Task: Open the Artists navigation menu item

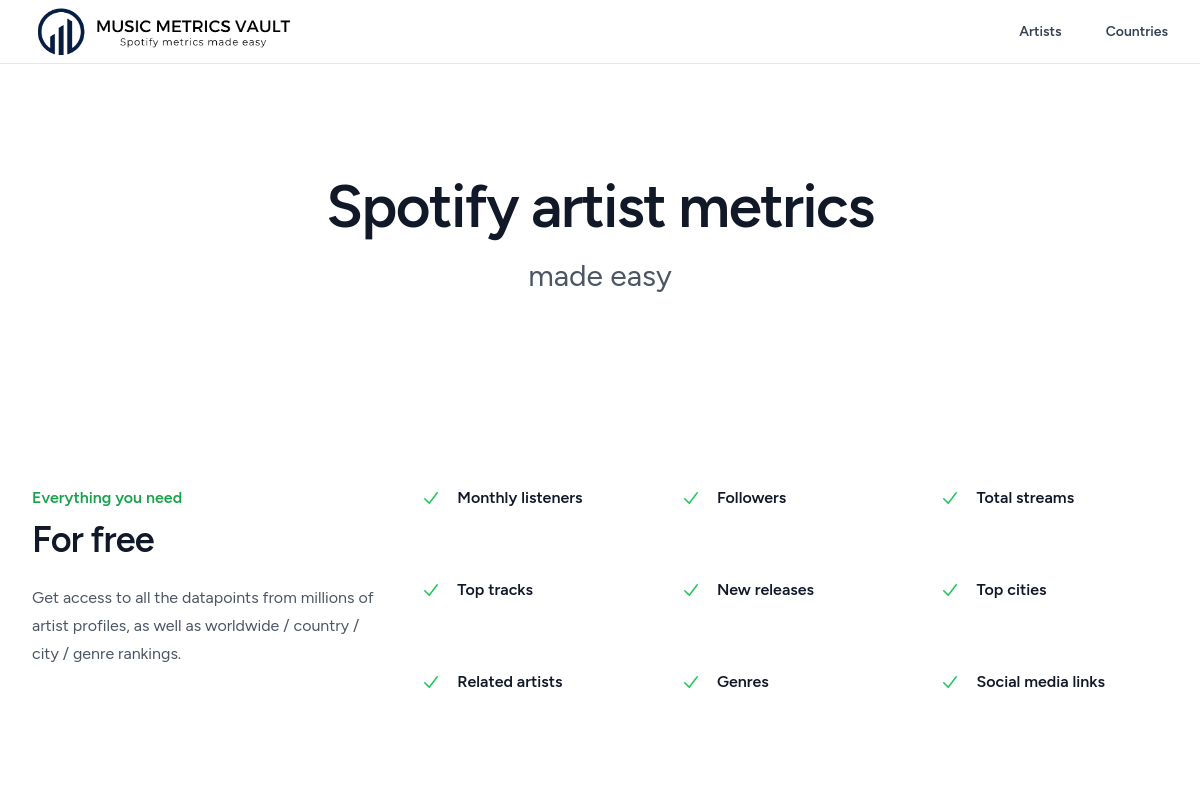Action: 1040,32
